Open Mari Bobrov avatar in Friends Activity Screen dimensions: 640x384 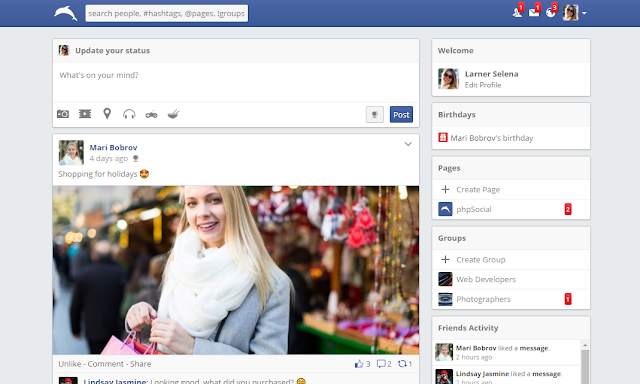(444, 352)
